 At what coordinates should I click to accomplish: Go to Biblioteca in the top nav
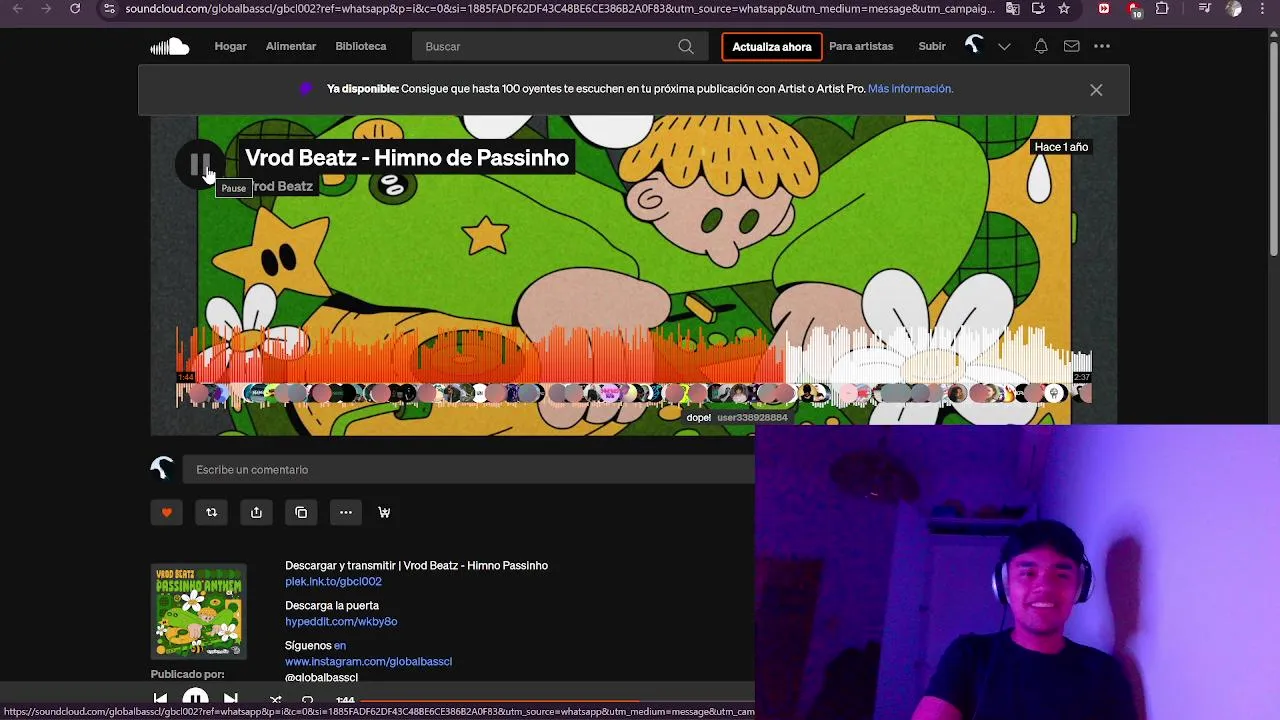(361, 46)
